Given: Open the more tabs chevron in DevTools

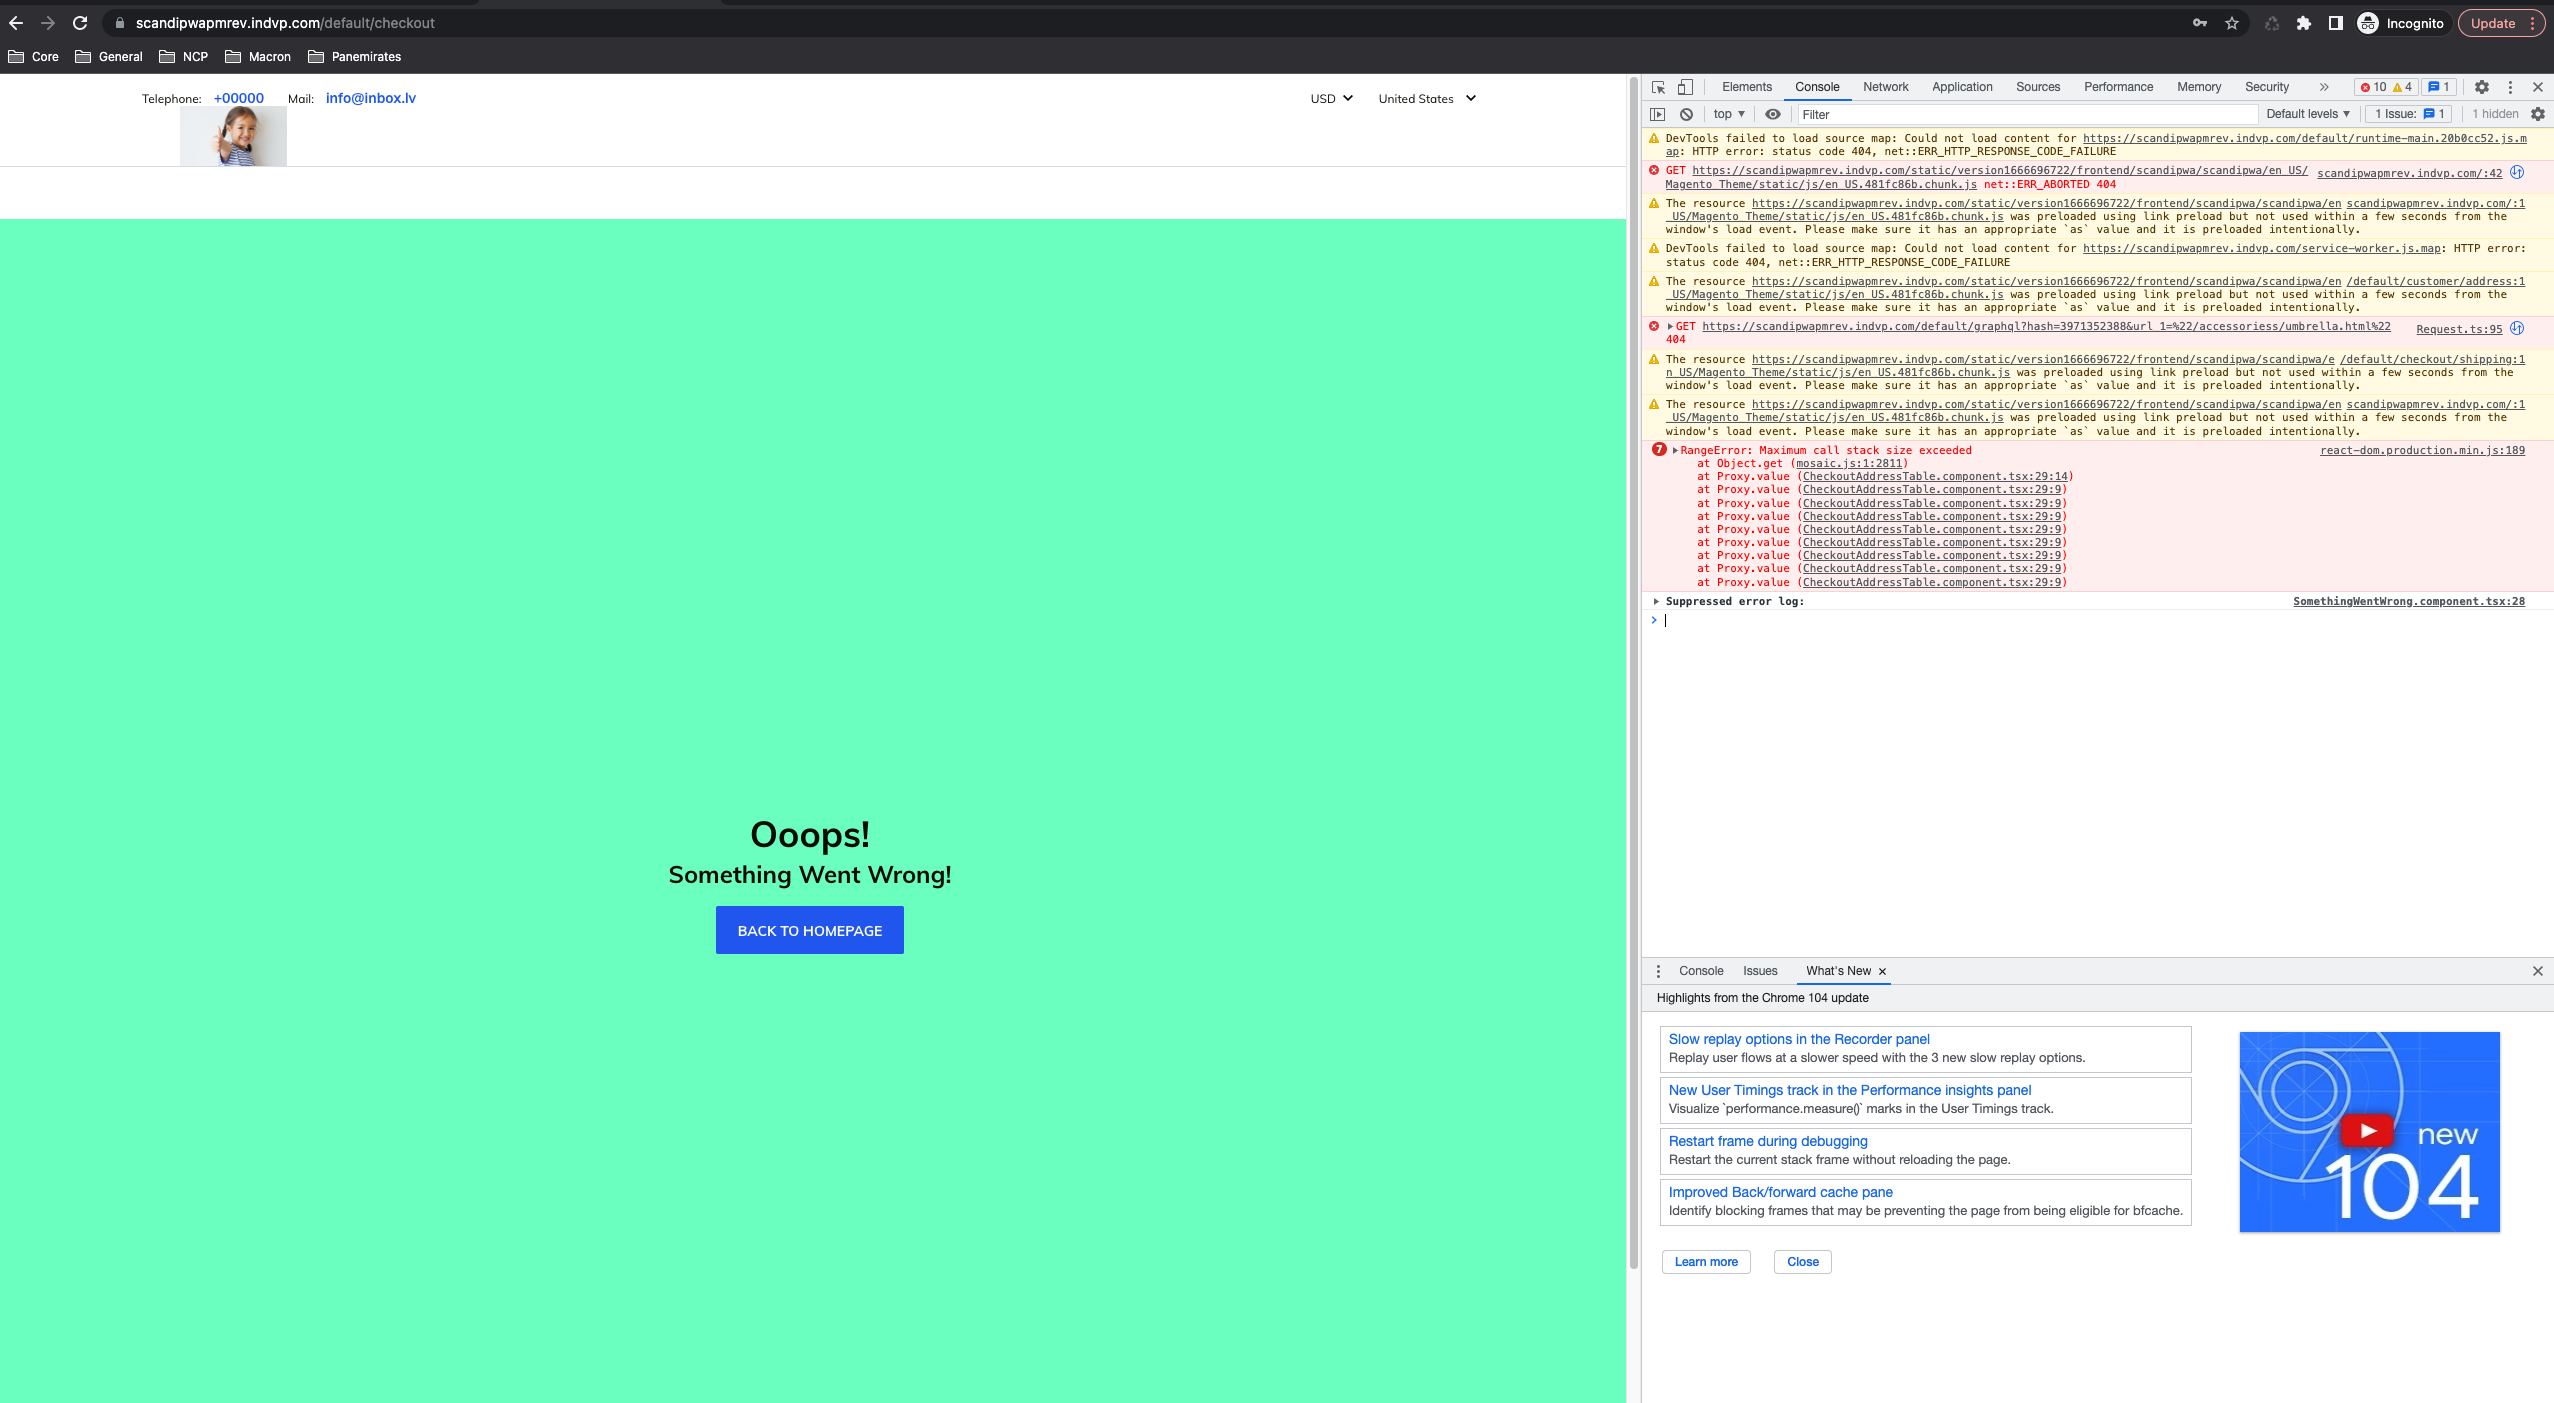Looking at the screenshot, I should 2324,87.
